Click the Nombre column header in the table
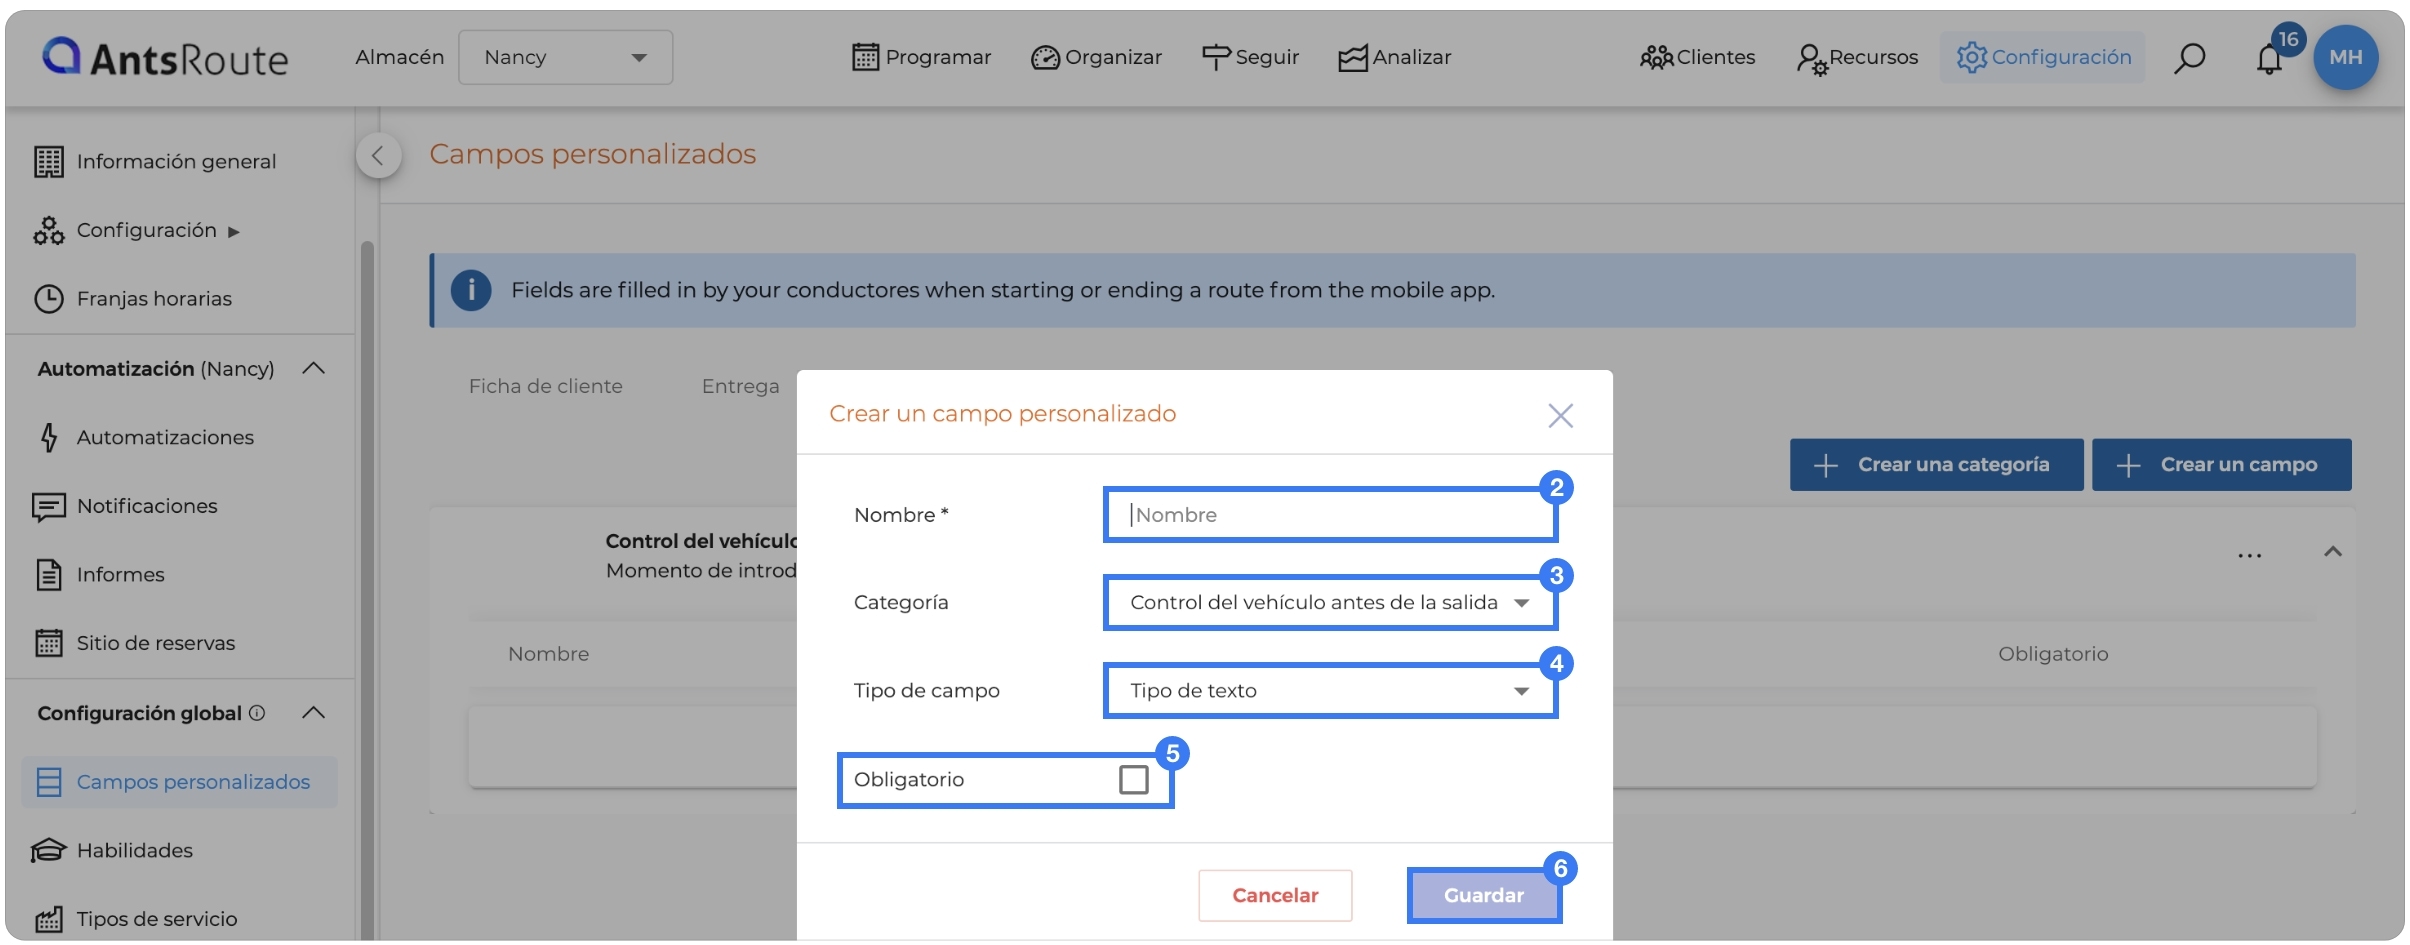Image resolution: width=2410 pixels, height=945 pixels. click(x=548, y=654)
